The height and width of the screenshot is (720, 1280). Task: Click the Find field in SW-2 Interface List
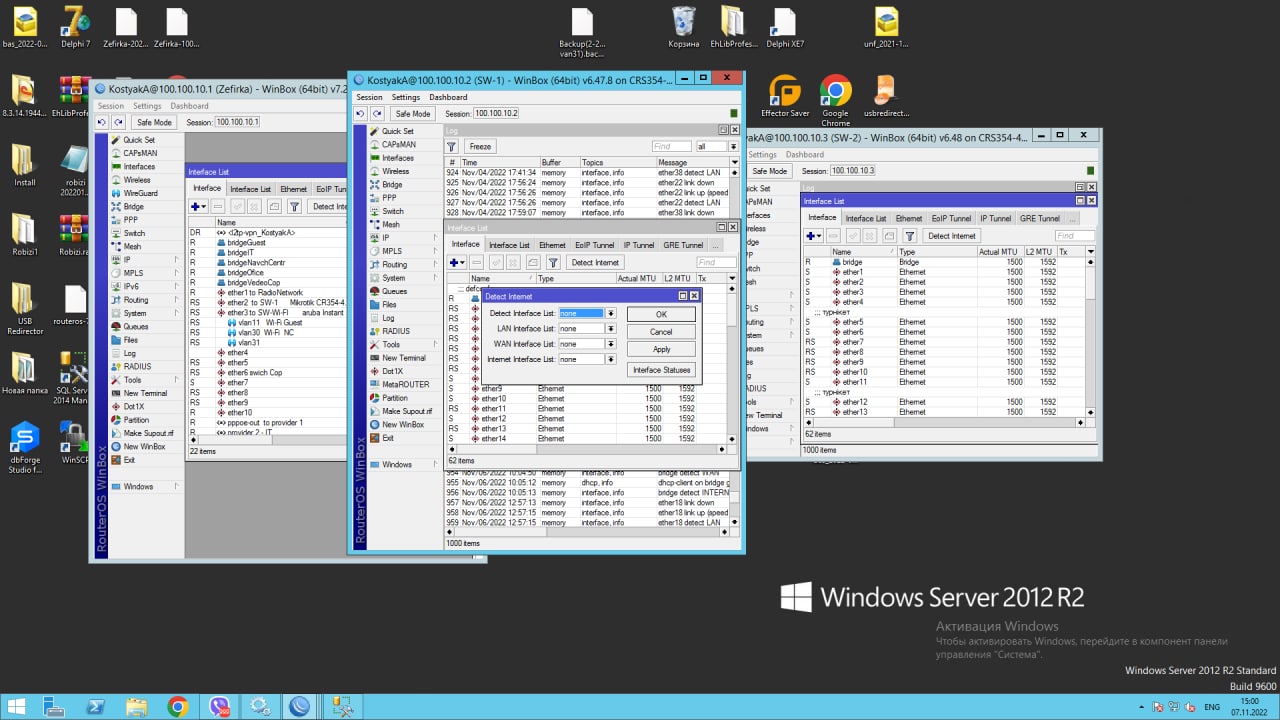pos(1074,236)
